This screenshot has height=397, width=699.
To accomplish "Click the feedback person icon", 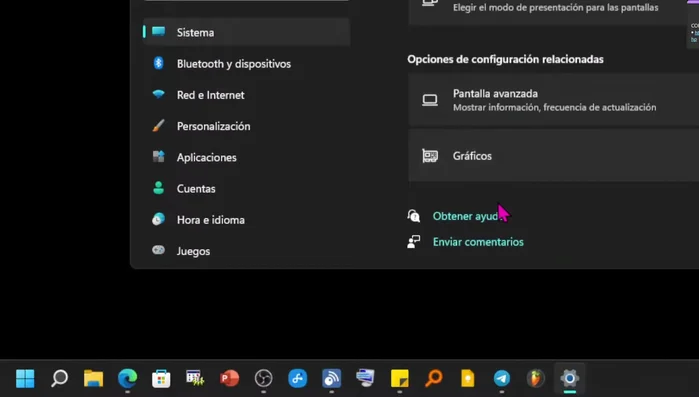I will [x=413, y=241].
